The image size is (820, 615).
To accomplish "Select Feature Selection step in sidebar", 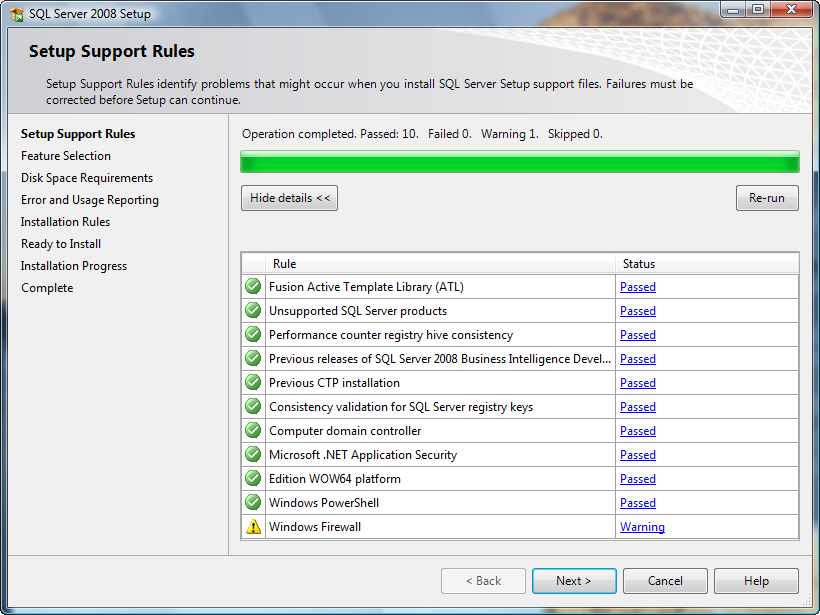I will coord(66,156).
